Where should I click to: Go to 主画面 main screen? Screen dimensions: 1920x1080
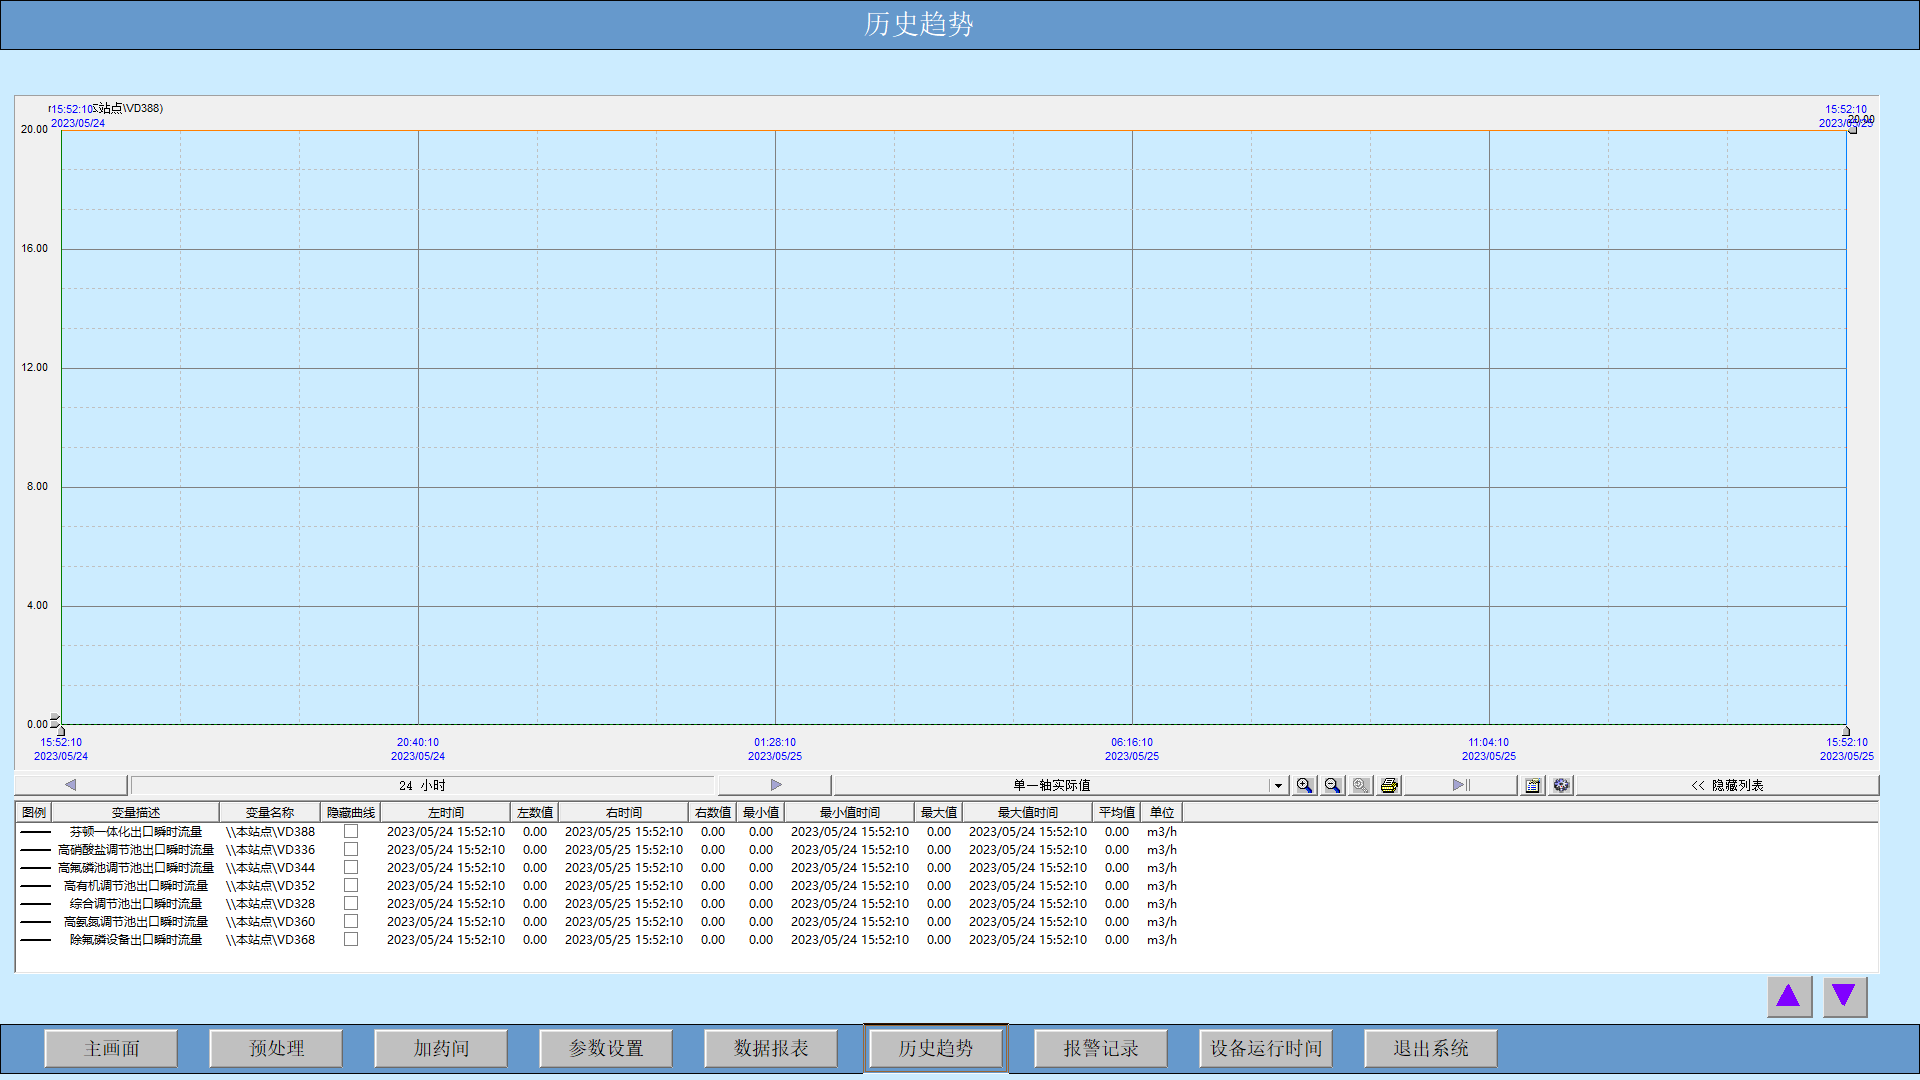click(x=111, y=1048)
